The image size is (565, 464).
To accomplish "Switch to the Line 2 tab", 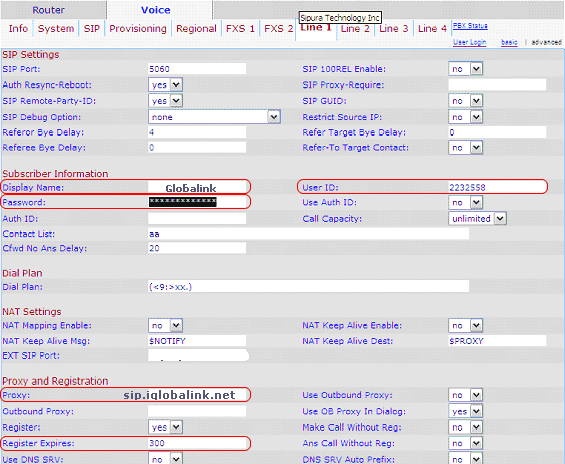I will [355, 29].
